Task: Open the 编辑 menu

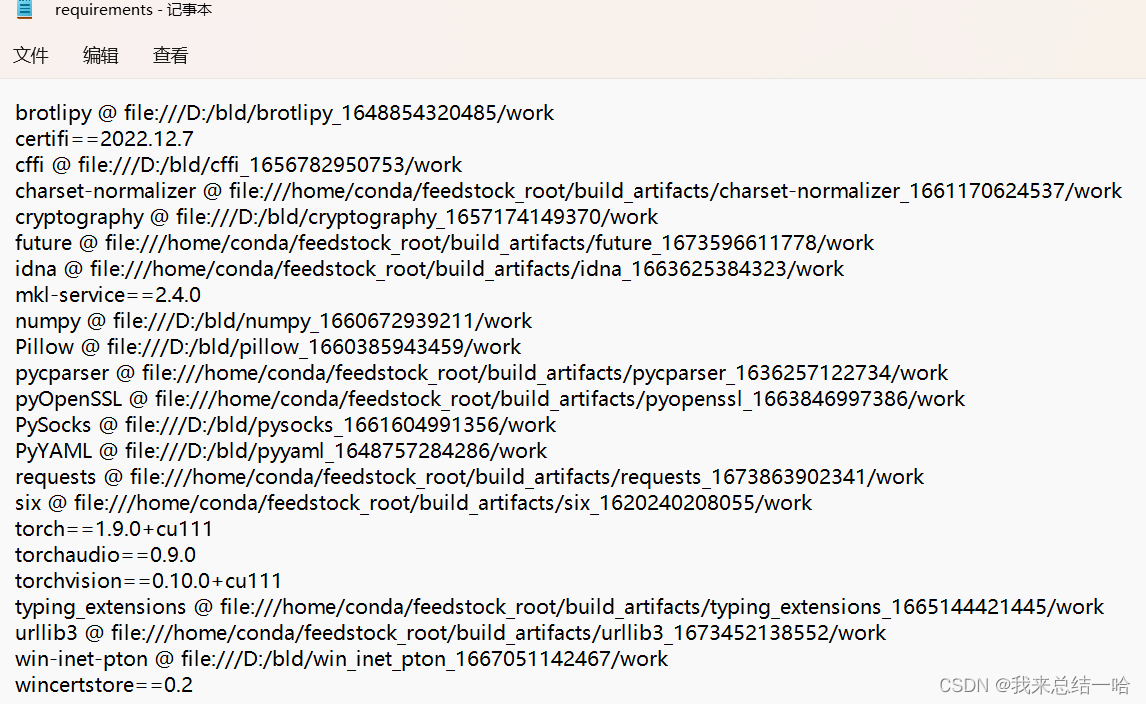Action: click(x=100, y=56)
